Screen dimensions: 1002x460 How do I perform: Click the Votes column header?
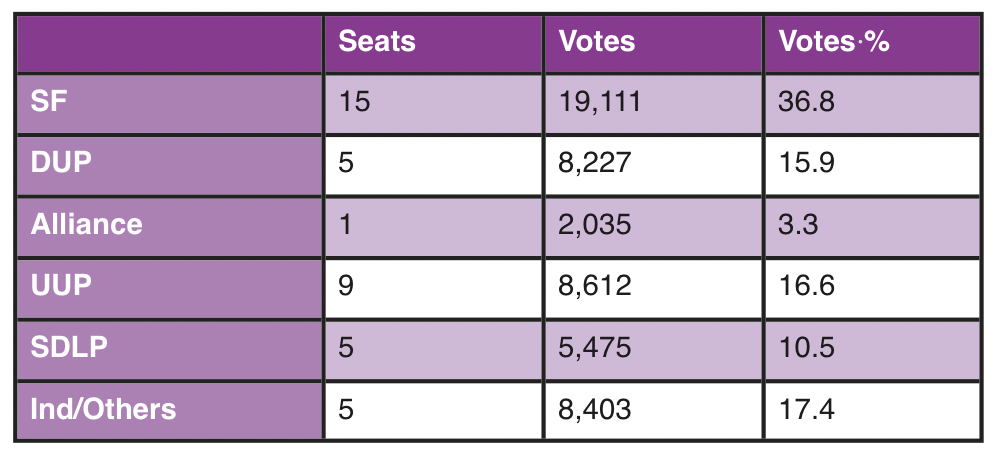pos(597,42)
